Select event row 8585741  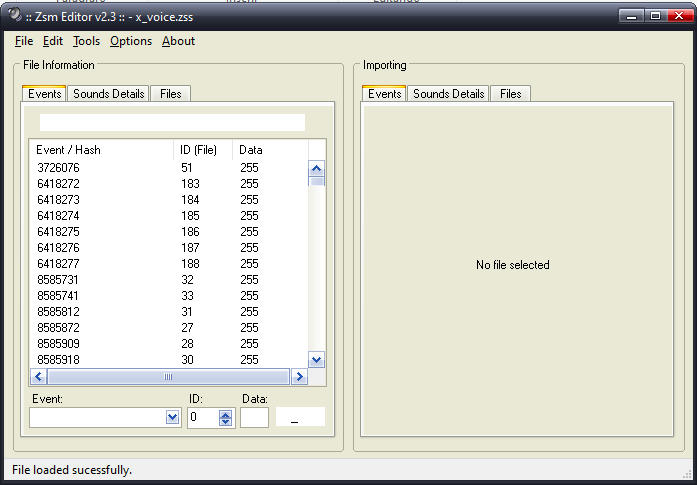(169, 296)
